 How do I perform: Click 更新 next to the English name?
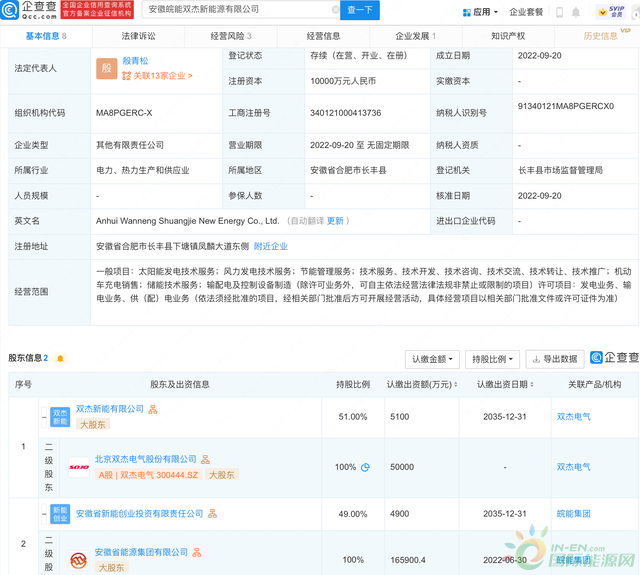pos(335,221)
